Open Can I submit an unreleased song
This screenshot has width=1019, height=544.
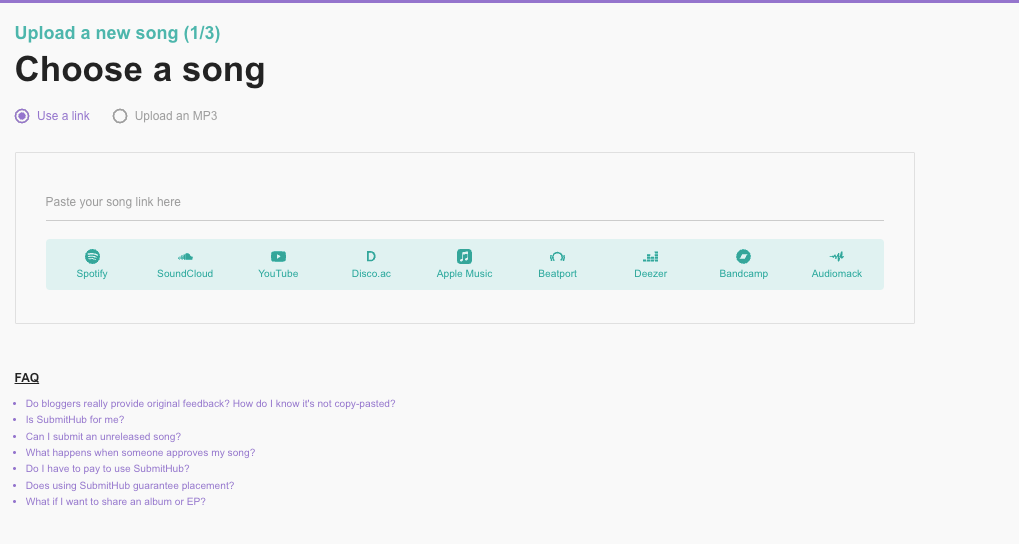tap(103, 437)
